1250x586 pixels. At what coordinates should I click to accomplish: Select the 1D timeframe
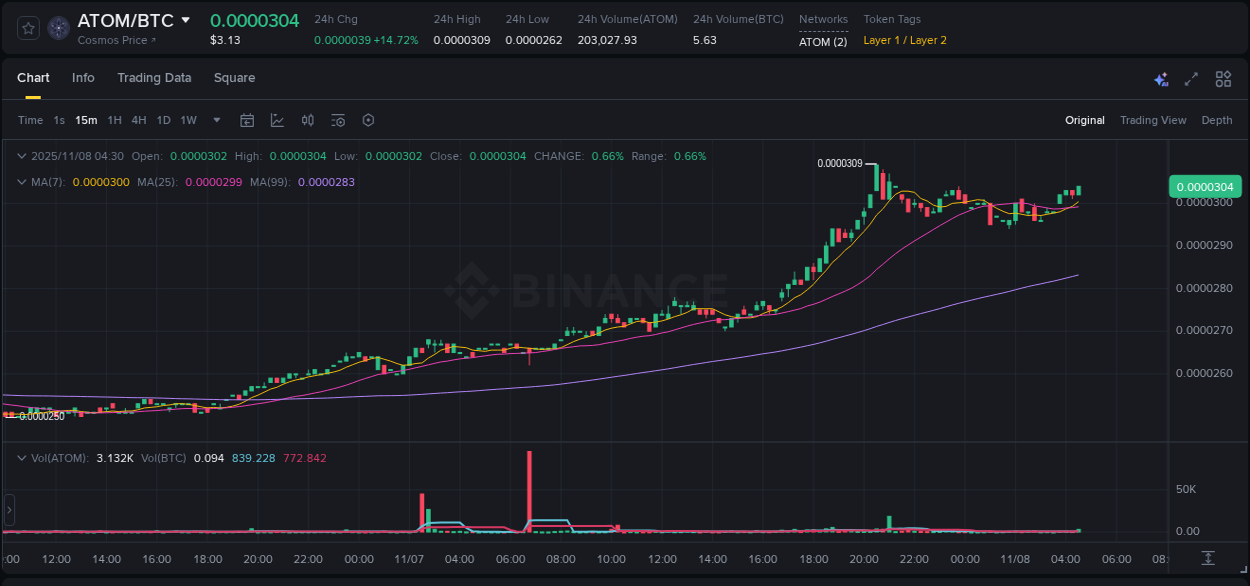click(x=163, y=119)
